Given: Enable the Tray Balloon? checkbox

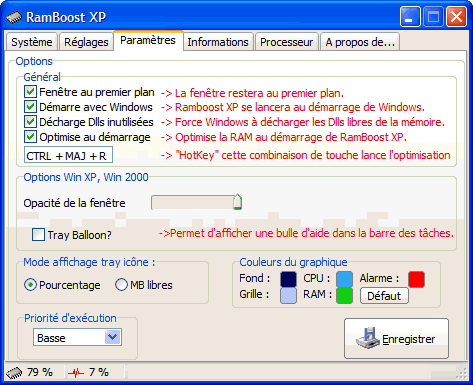Looking at the screenshot, I should coord(38,235).
